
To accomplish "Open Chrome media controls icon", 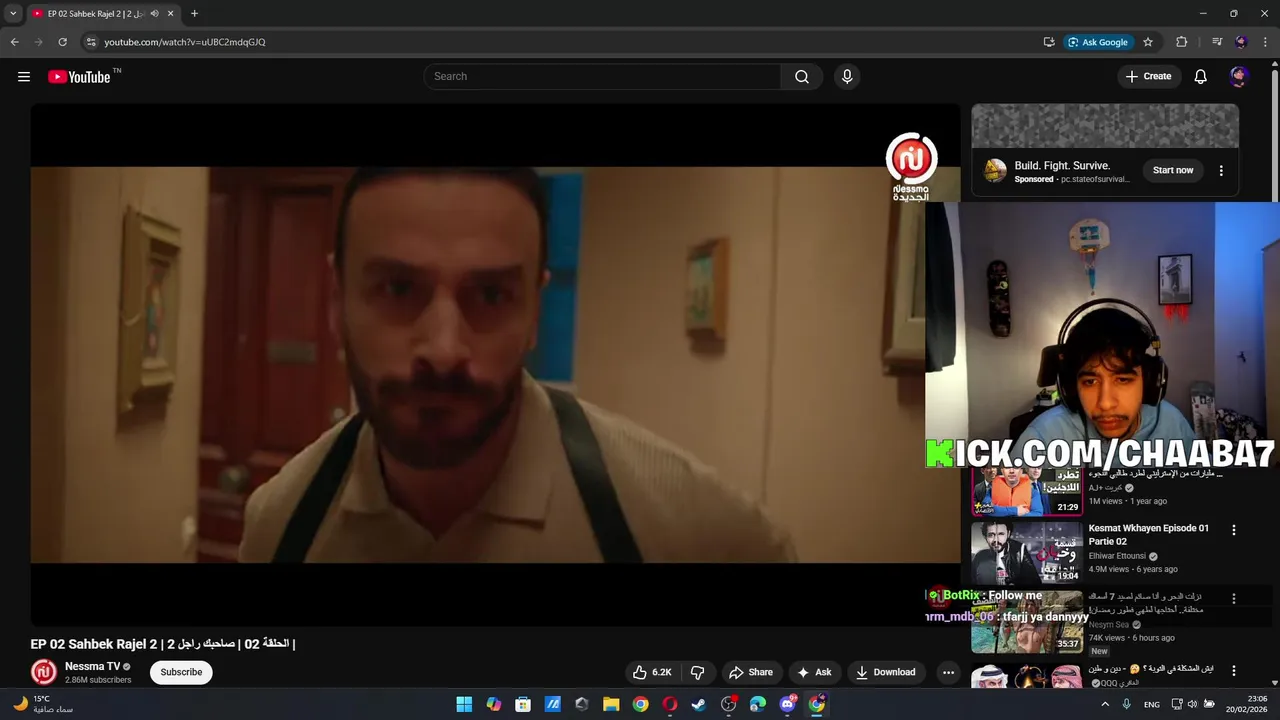I will [x=1217, y=42].
